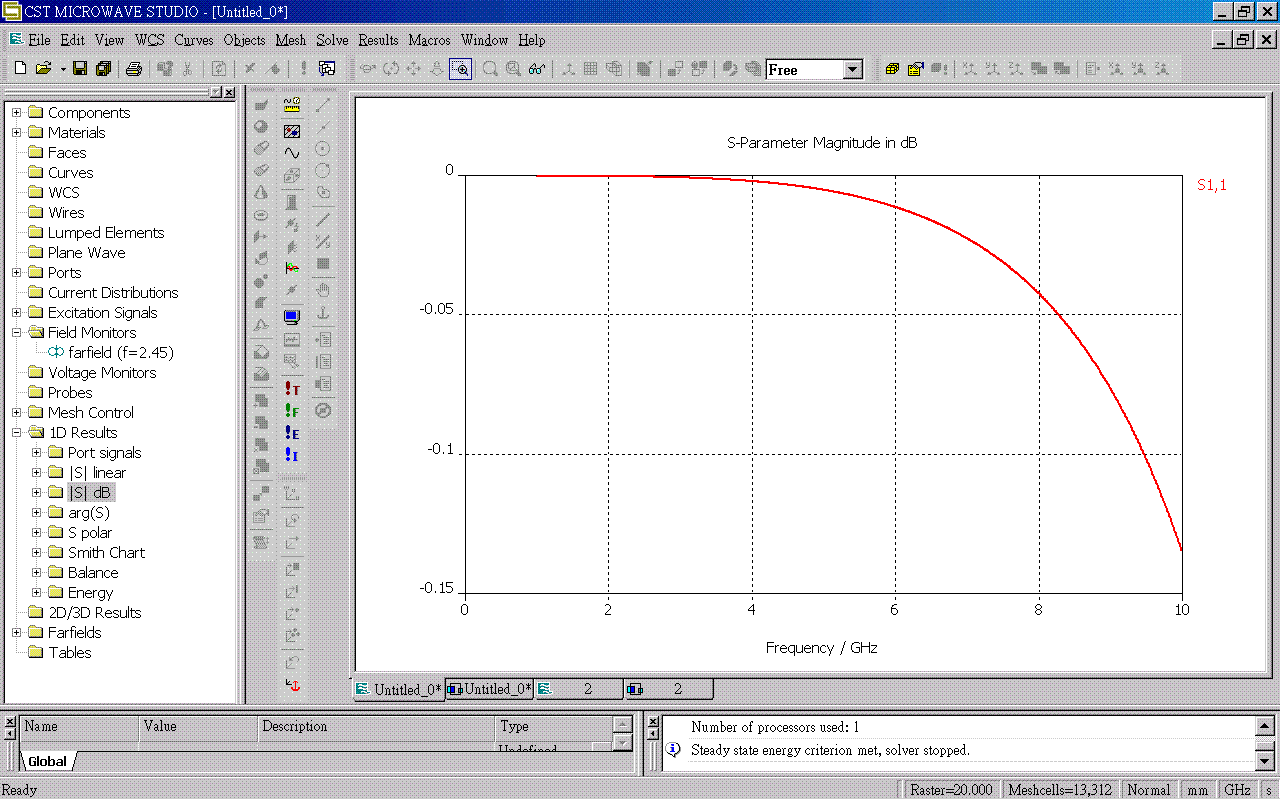Viewport: 1280px width, 800px height.
Task: Click the Raster=20.000 status field
Action: [951, 790]
